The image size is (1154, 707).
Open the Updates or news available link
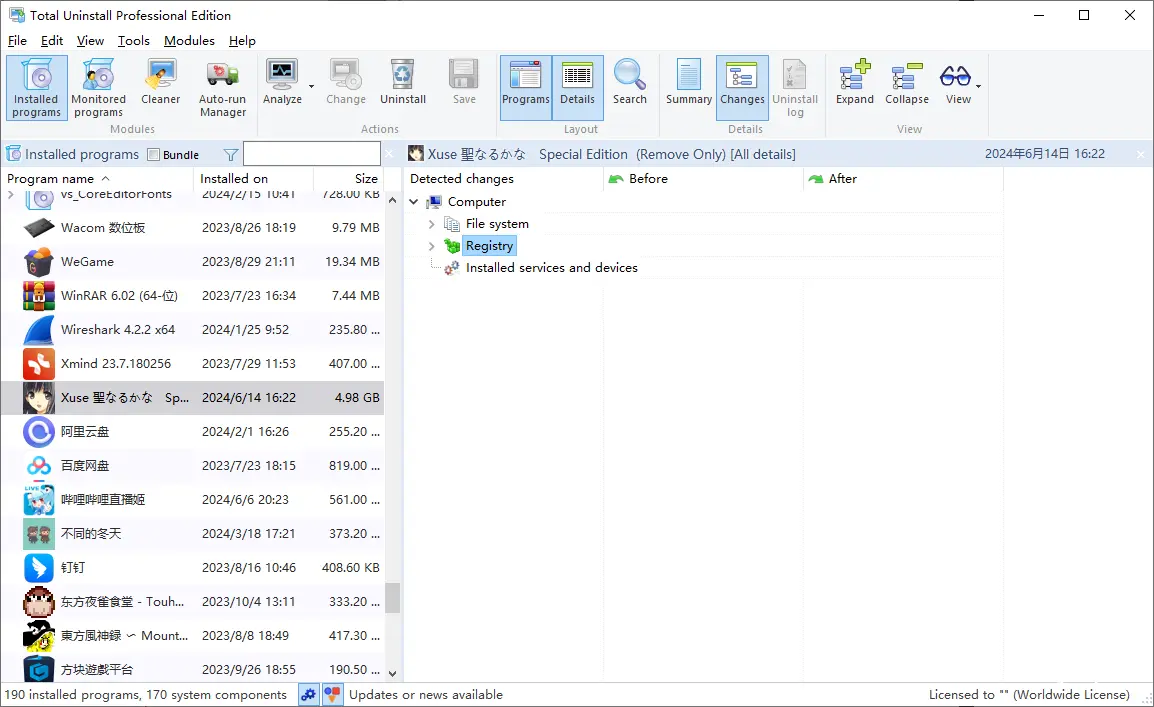pos(425,694)
